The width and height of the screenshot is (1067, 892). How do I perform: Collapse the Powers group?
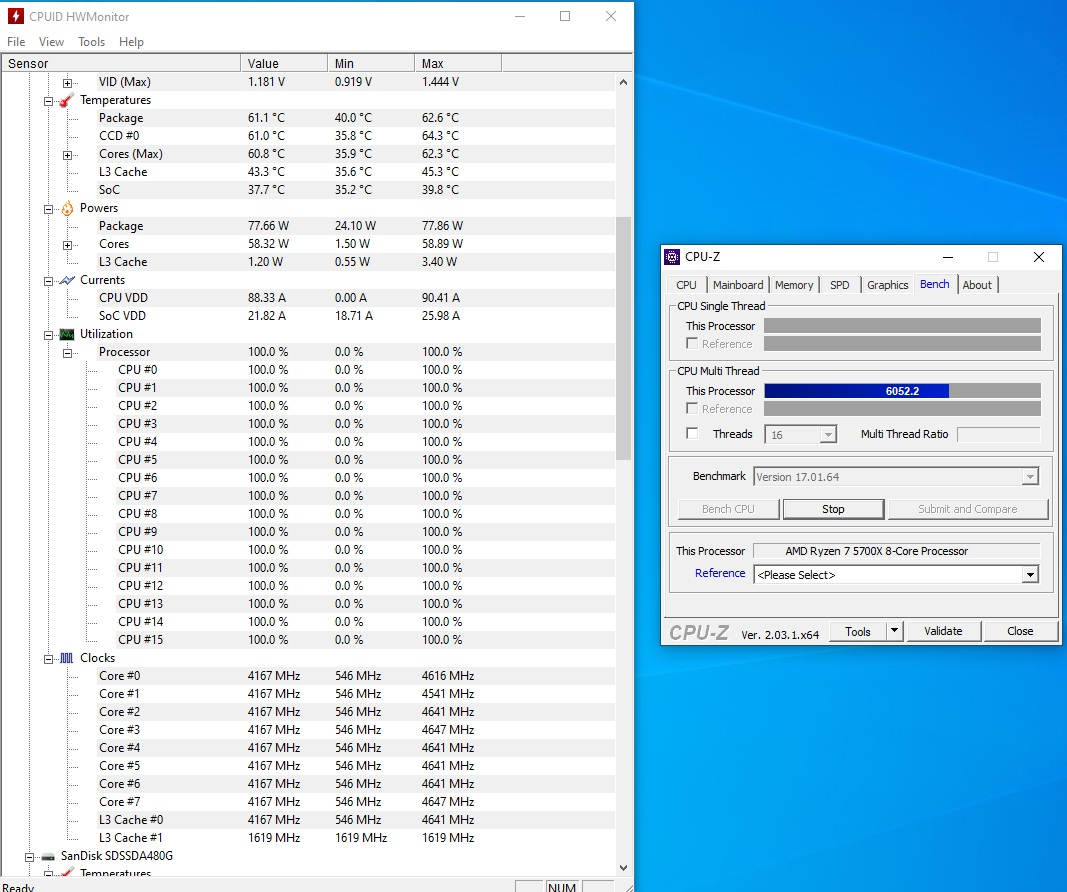[x=48, y=209]
